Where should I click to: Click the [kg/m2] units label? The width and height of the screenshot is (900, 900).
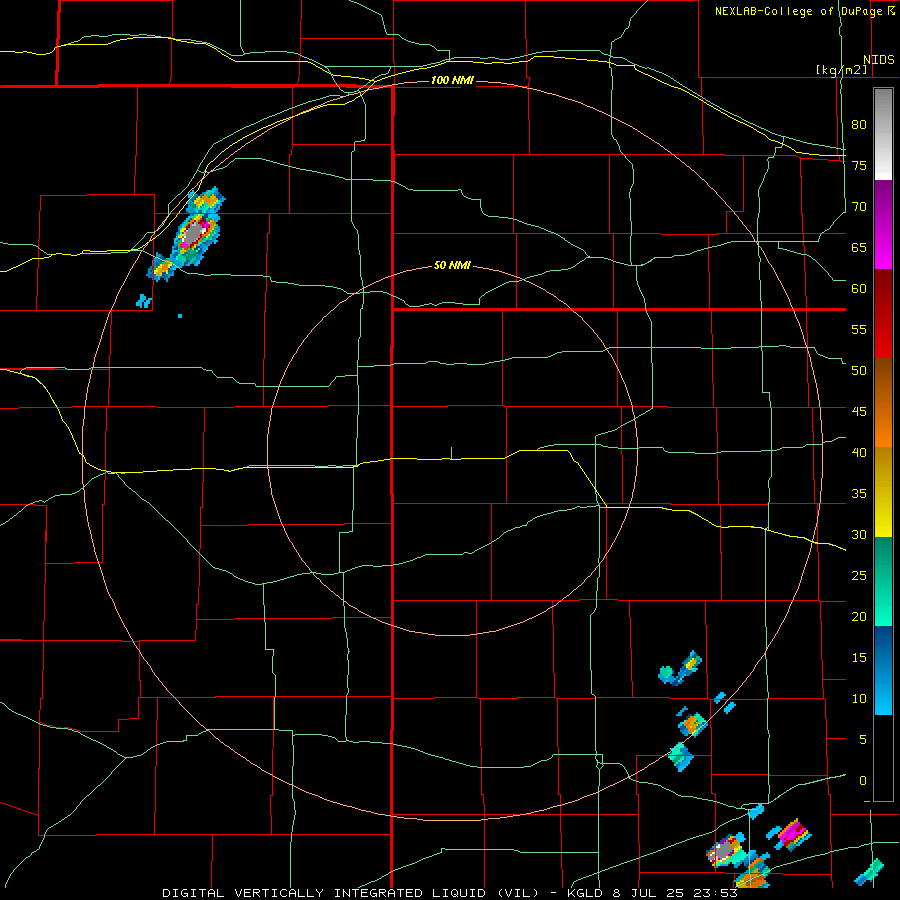pyautogui.click(x=841, y=69)
